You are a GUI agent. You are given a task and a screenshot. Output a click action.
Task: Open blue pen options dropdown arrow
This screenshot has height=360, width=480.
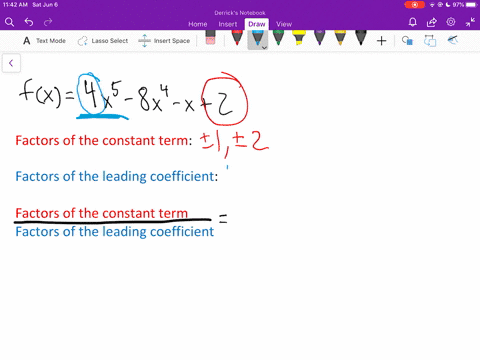pyautogui.click(x=264, y=48)
